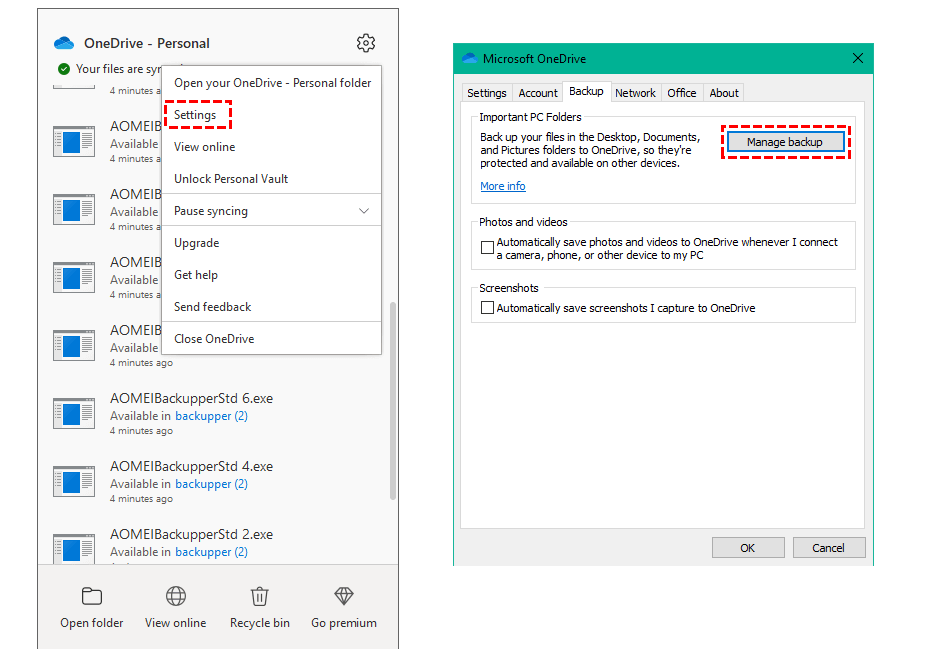Expand the Pause syncing chevron
The width and height of the screenshot is (933, 662).
pos(364,211)
